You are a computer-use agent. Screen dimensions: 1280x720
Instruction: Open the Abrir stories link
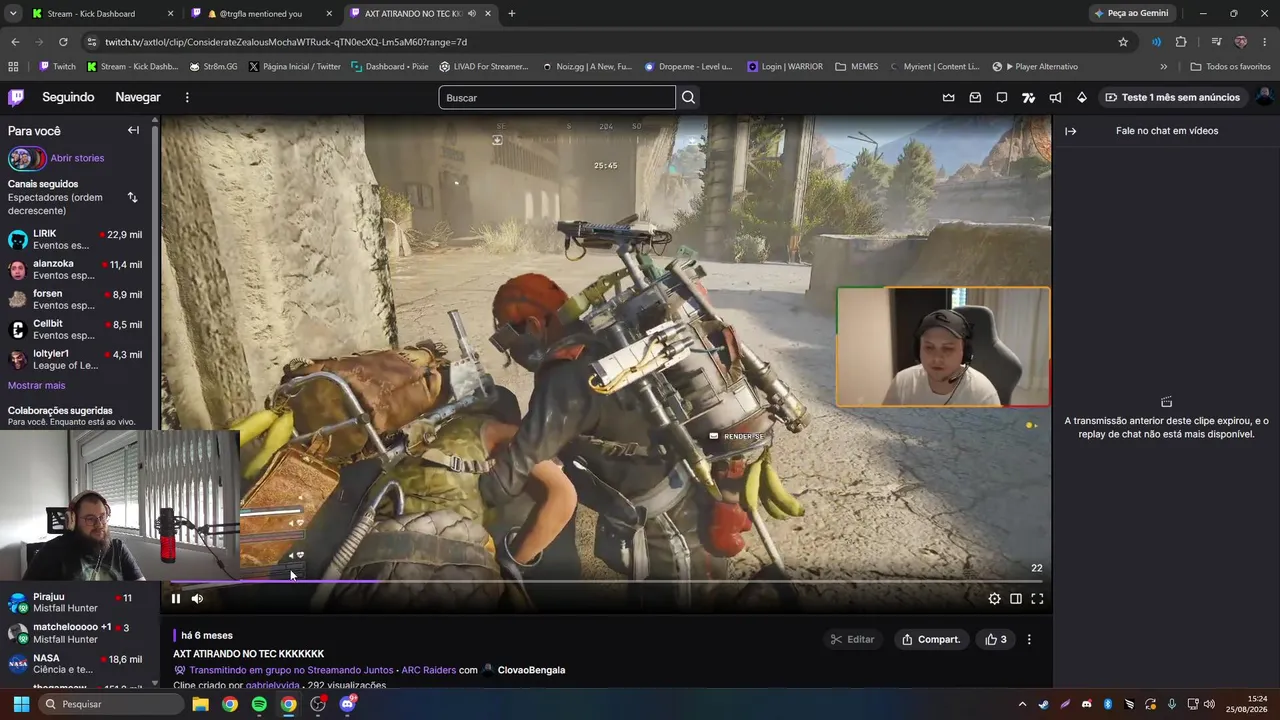[x=77, y=158]
